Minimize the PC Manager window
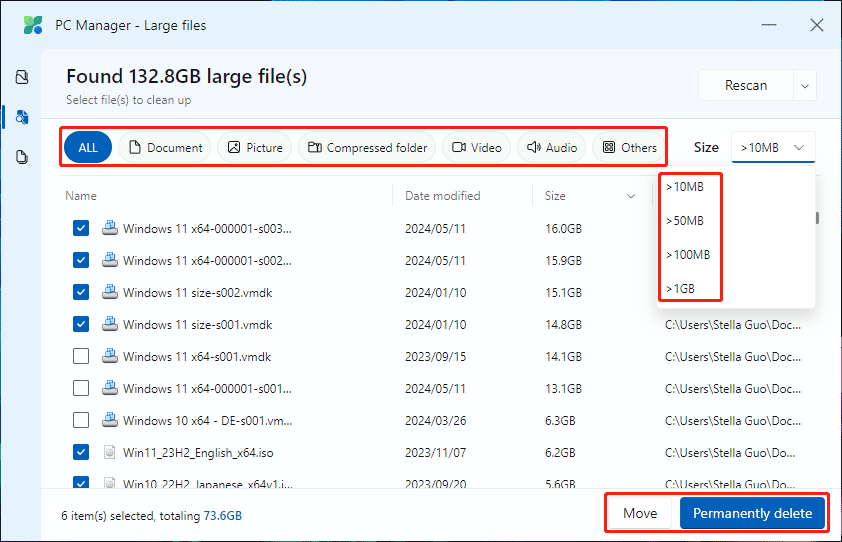The height and width of the screenshot is (542, 842). [769, 25]
